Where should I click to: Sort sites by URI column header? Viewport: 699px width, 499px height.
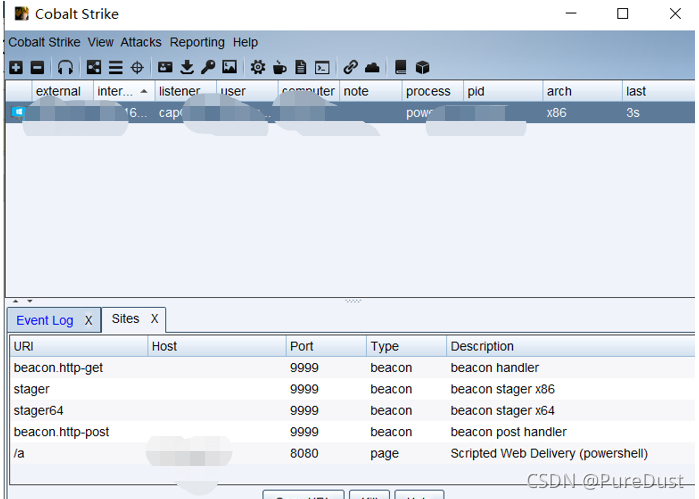tap(78, 346)
